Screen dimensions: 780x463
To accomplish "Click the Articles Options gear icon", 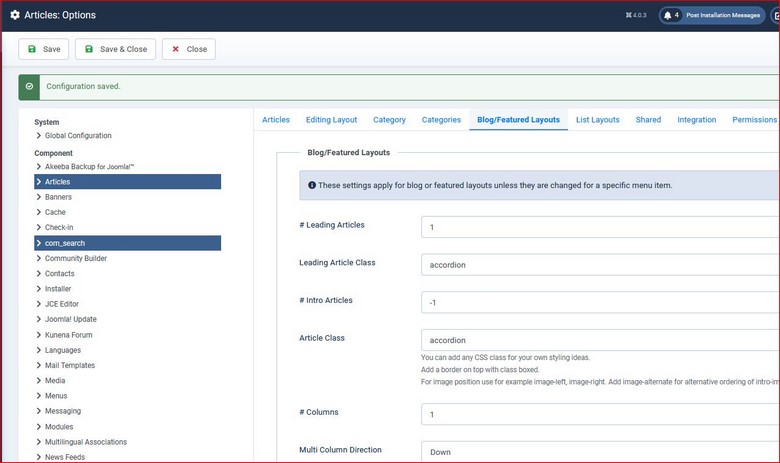I will click(x=15, y=16).
